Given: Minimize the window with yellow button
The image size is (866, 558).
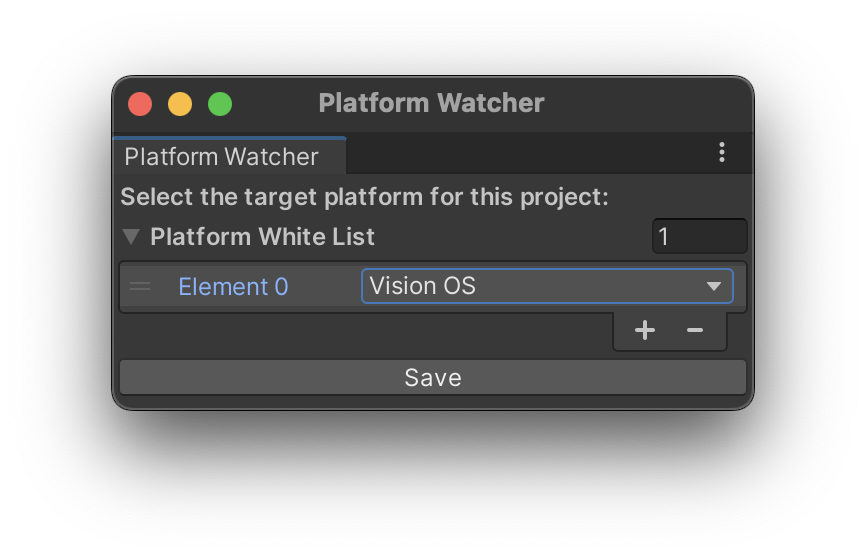Looking at the screenshot, I should point(180,103).
